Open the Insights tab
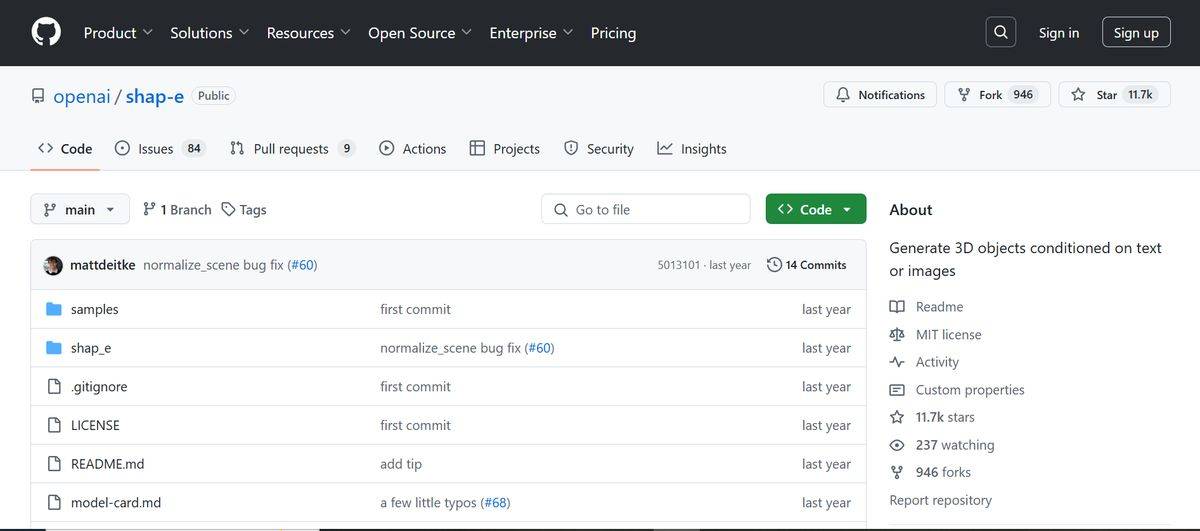This screenshot has width=1200, height=531. (x=692, y=148)
